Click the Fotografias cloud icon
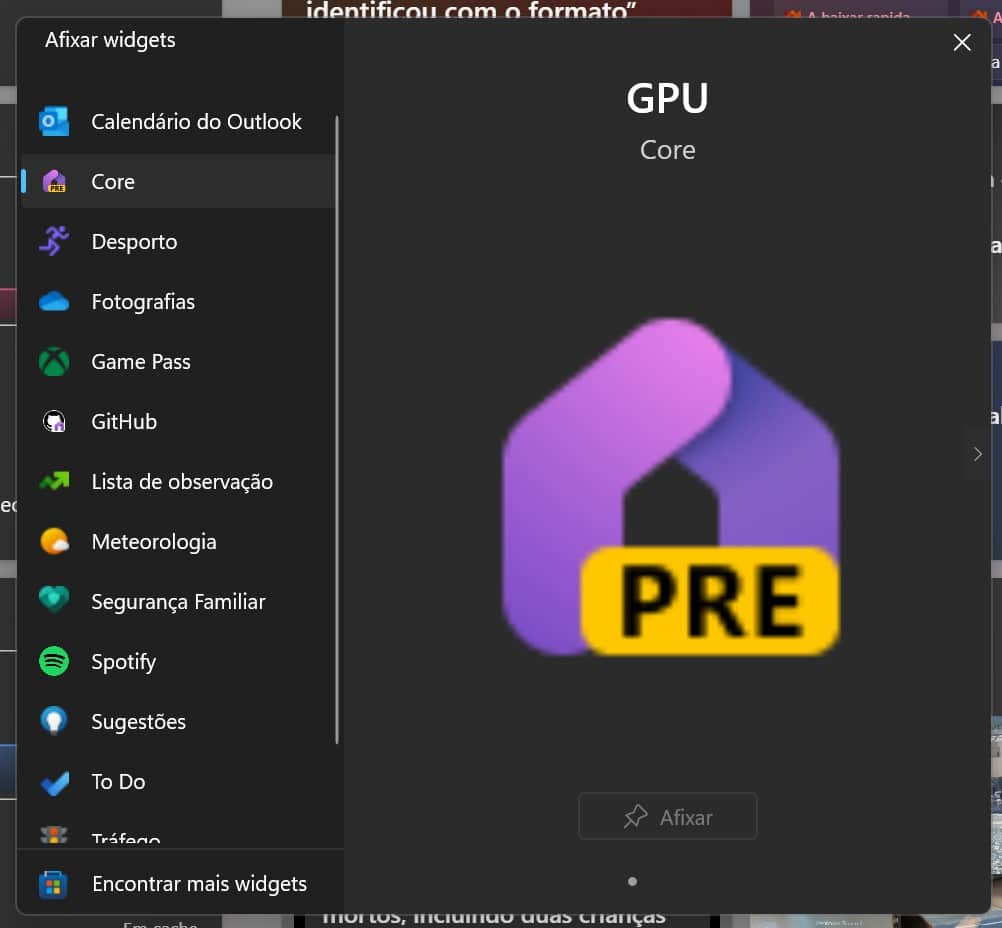 pos(54,301)
